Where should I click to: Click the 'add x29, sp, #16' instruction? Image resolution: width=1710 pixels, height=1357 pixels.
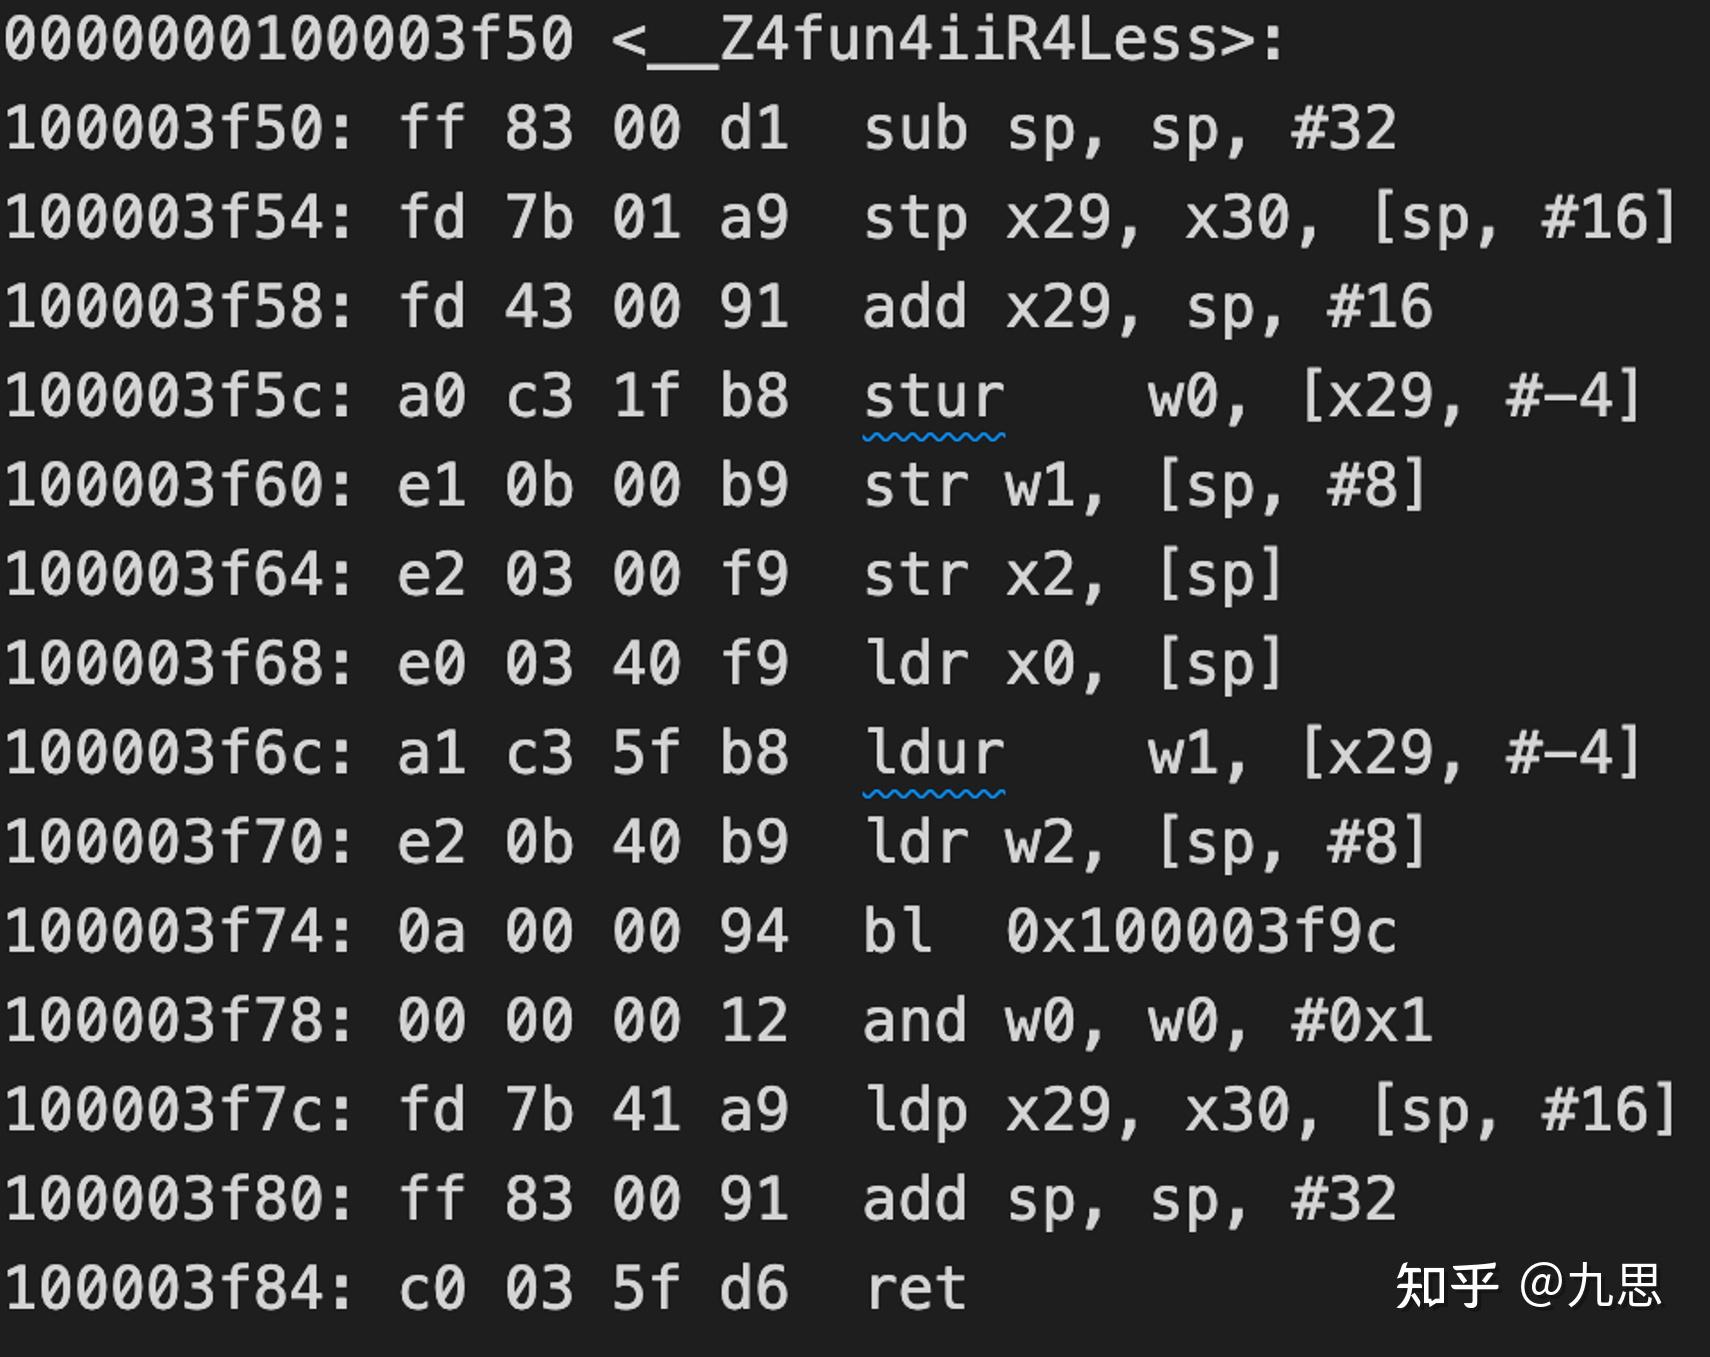[x=1147, y=307]
